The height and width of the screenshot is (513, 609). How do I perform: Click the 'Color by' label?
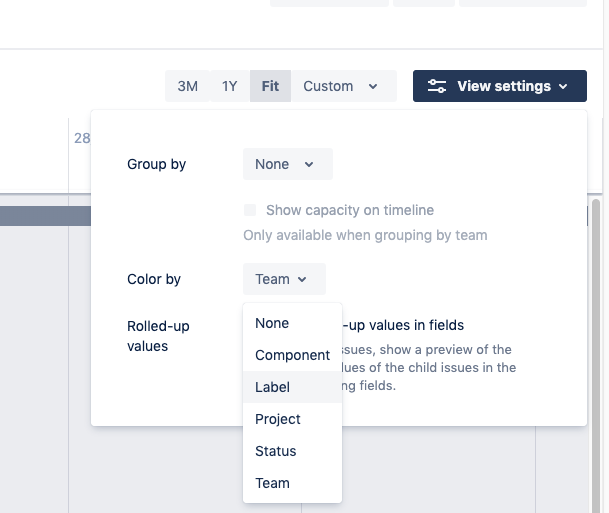point(154,279)
